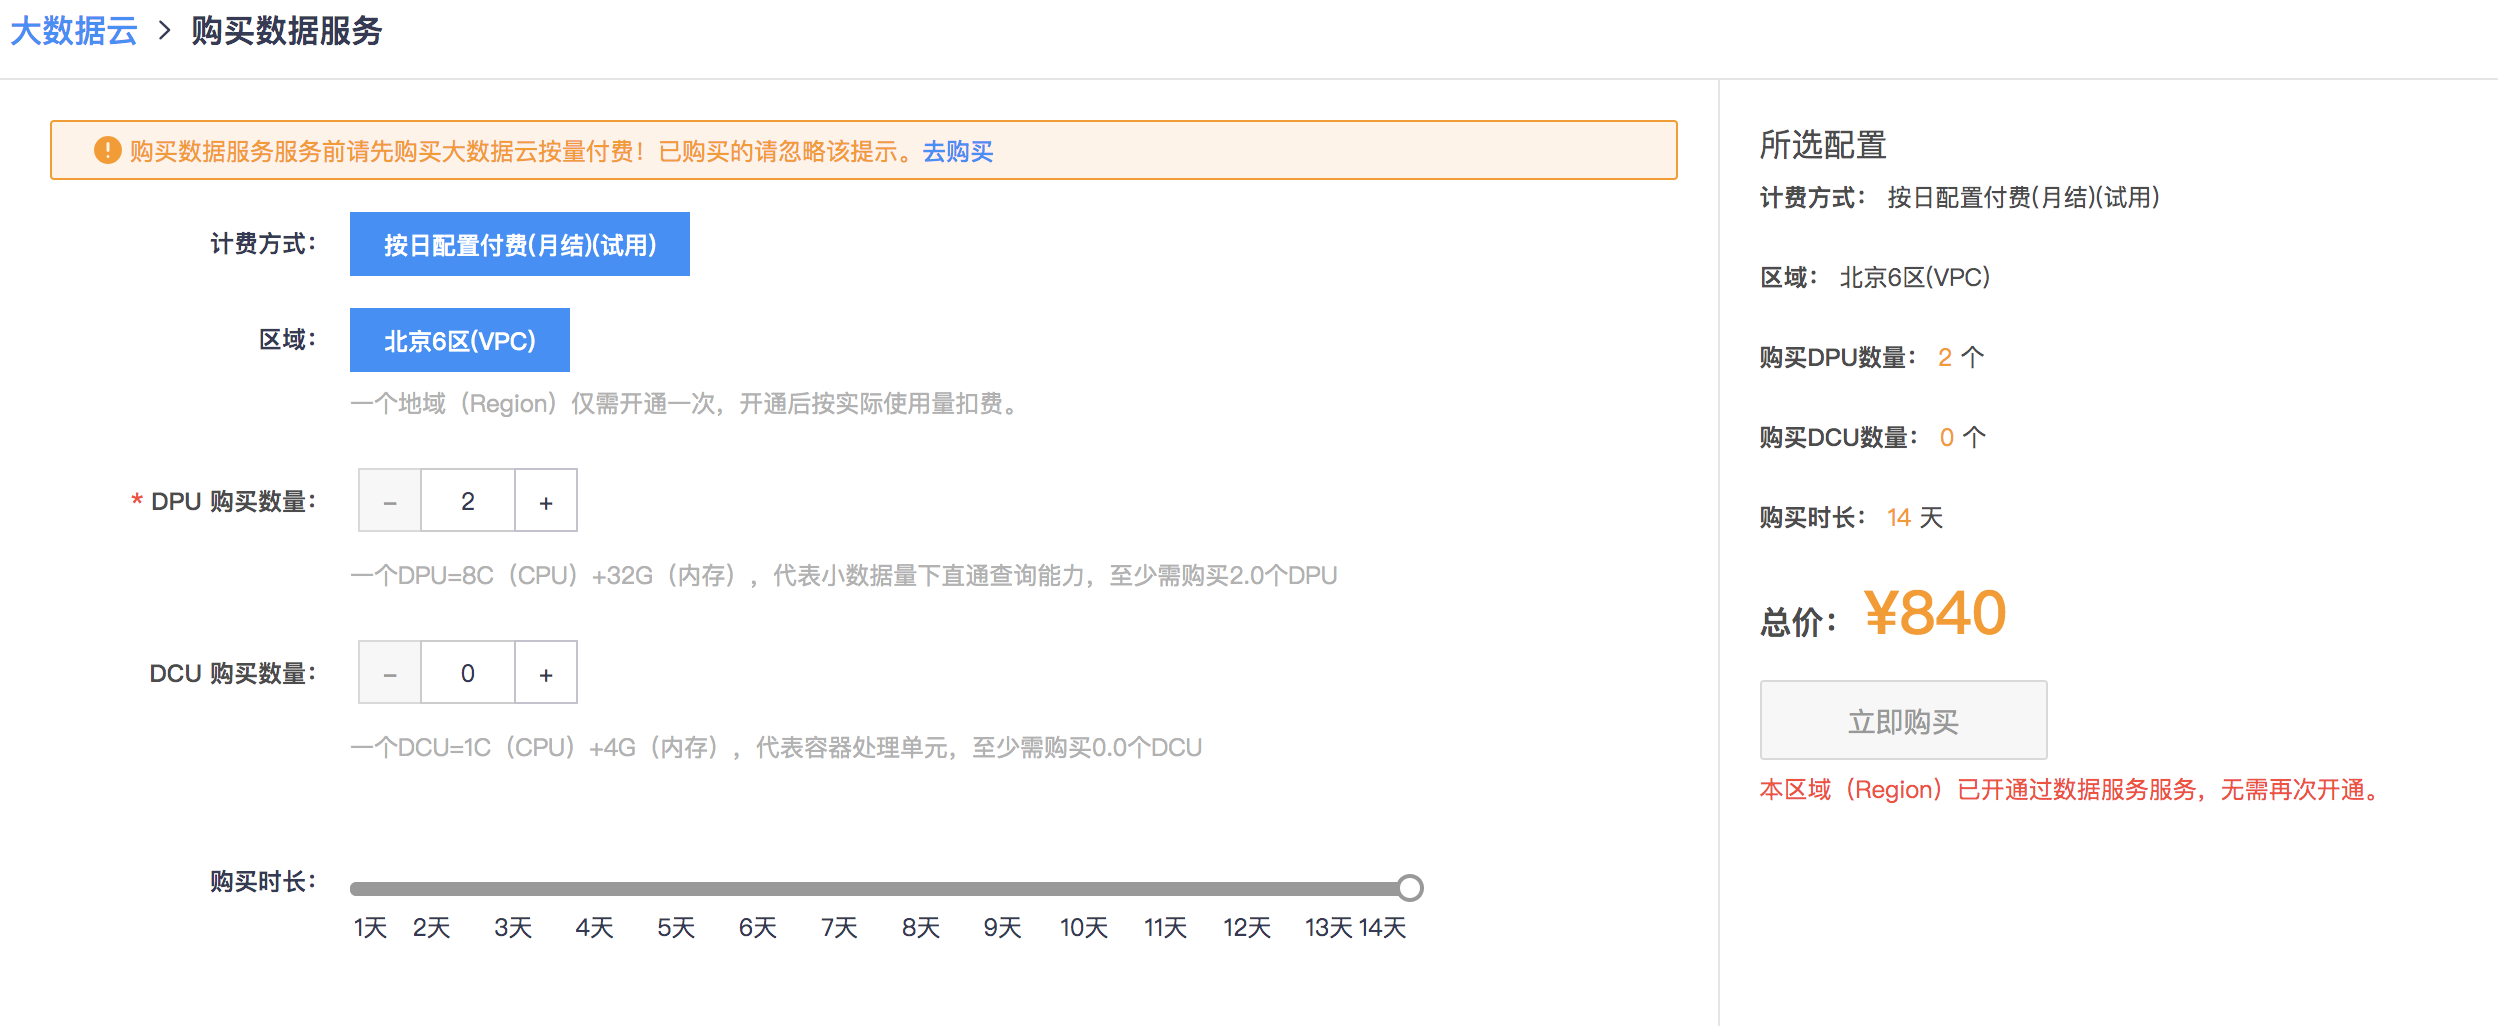Click the orange warning exclamation icon
The width and height of the screenshot is (2498, 1026).
[x=107, y=150]
